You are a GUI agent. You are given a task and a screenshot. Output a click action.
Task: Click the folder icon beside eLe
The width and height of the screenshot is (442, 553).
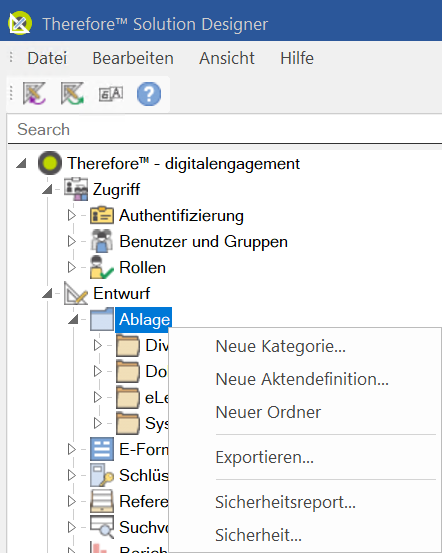point(128,397)
